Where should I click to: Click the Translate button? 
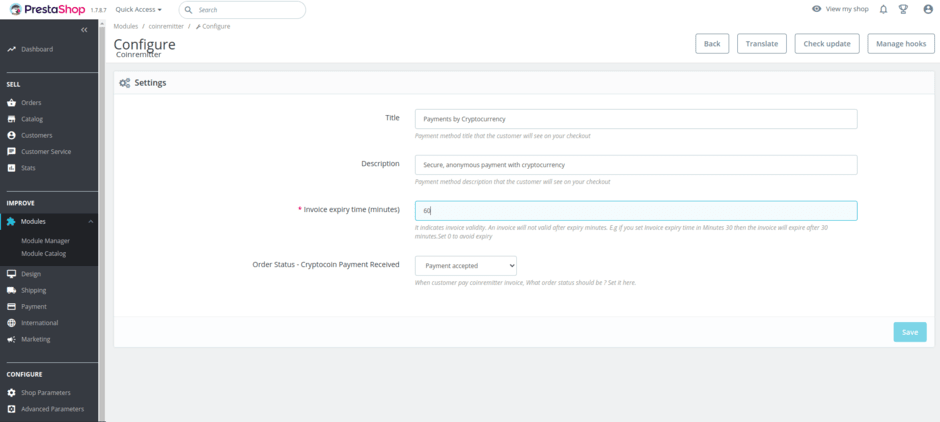(x=762, y=44)
